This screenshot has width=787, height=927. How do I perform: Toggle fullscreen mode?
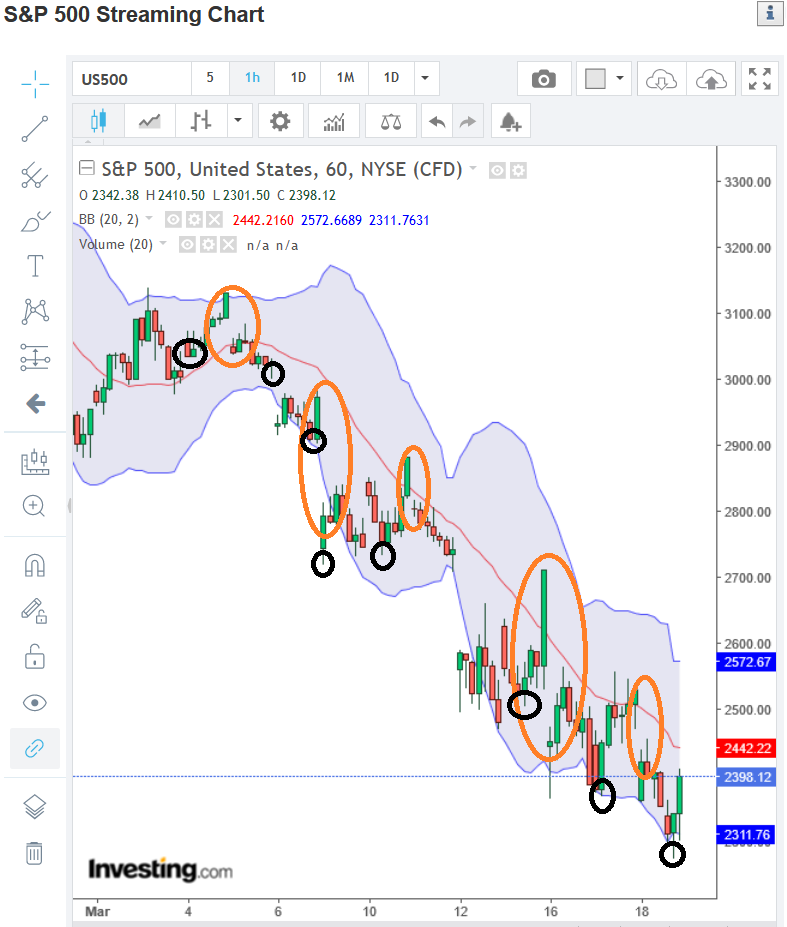[760, 79]
